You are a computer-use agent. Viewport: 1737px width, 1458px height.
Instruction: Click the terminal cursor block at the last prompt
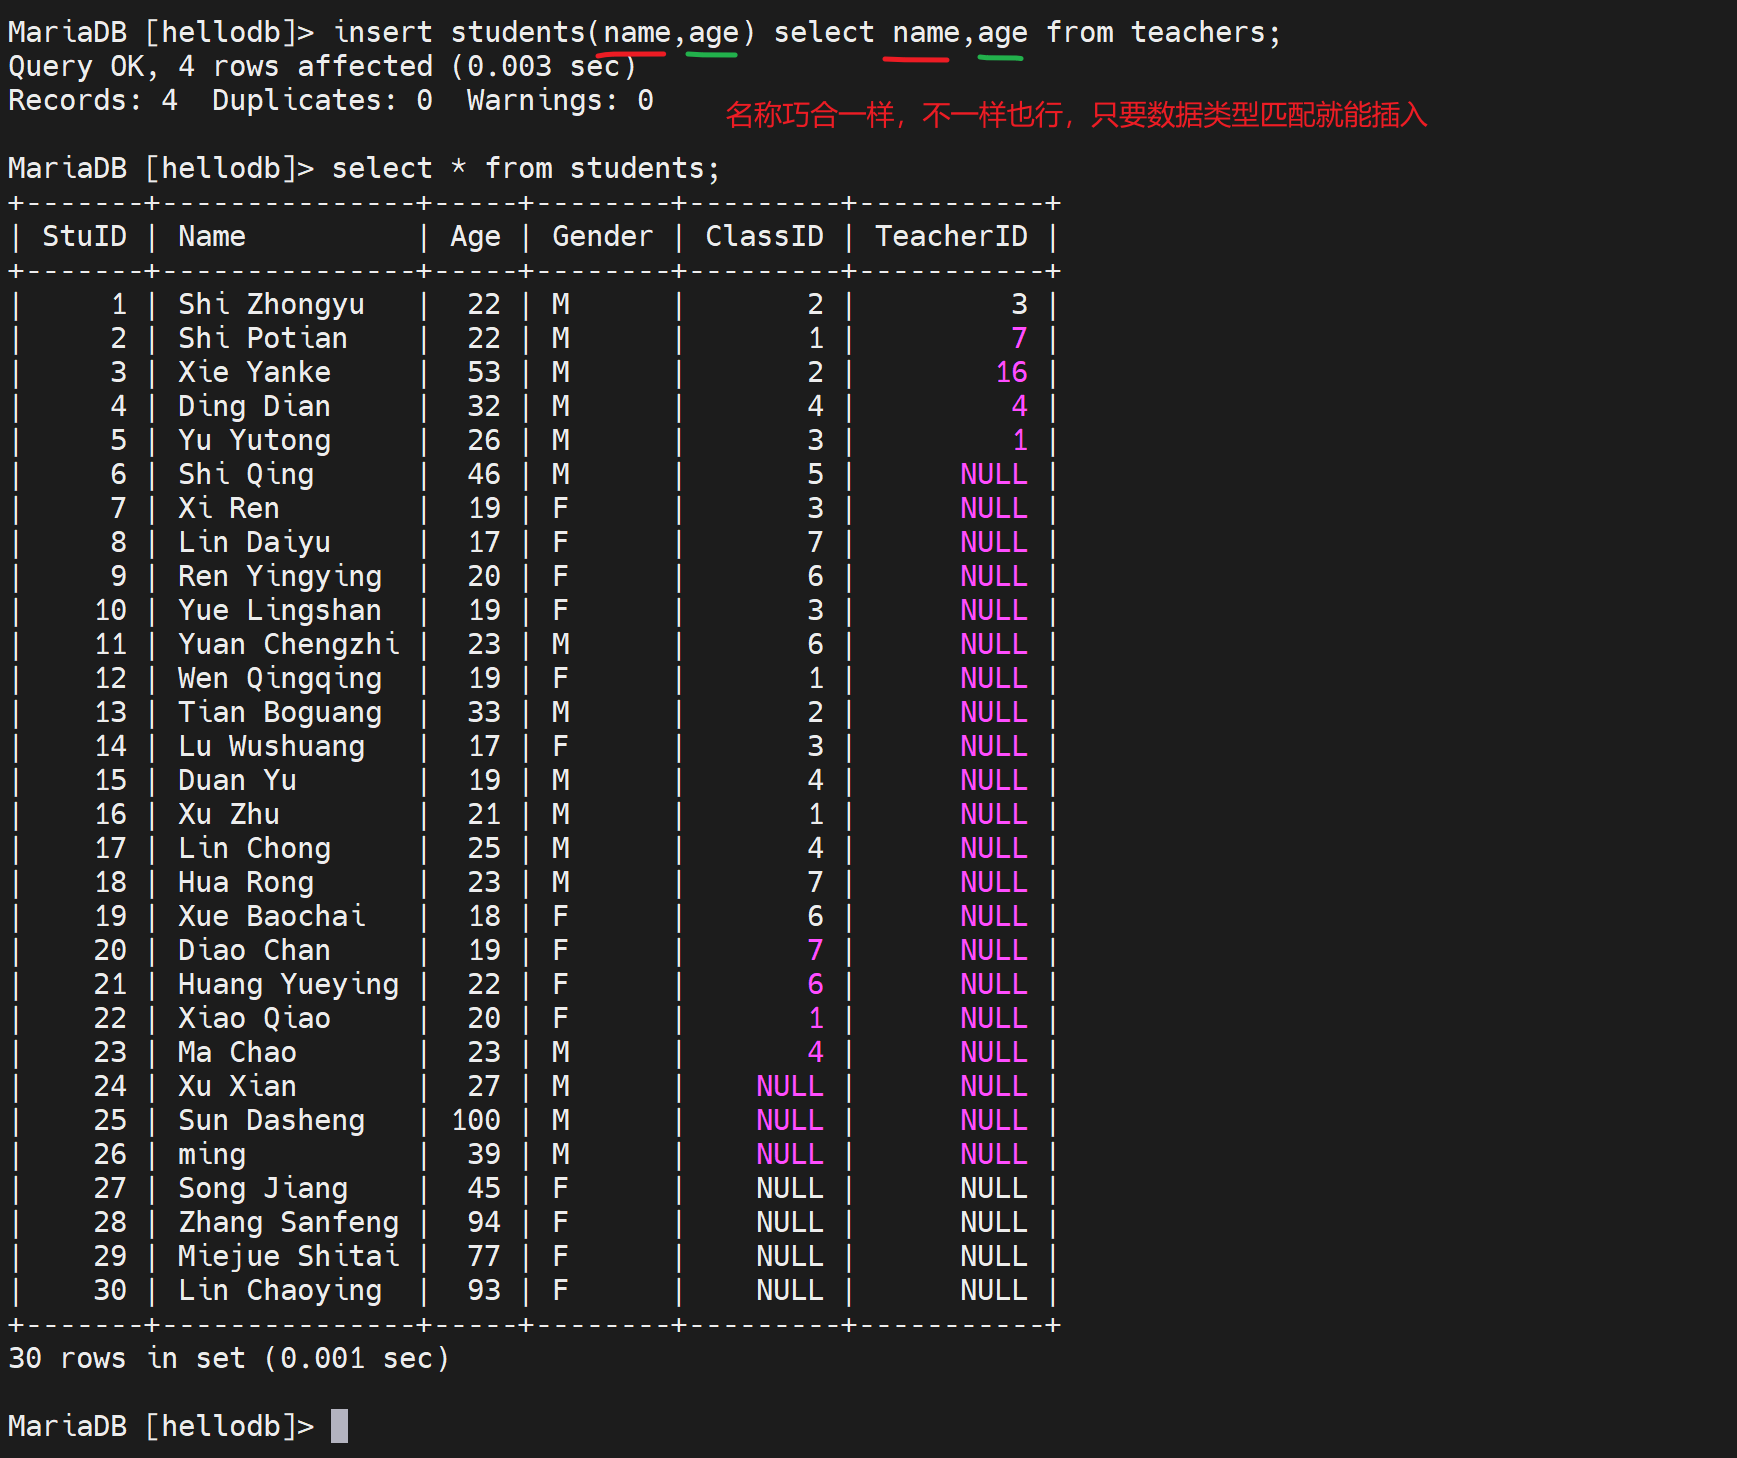pos(340,1425)
